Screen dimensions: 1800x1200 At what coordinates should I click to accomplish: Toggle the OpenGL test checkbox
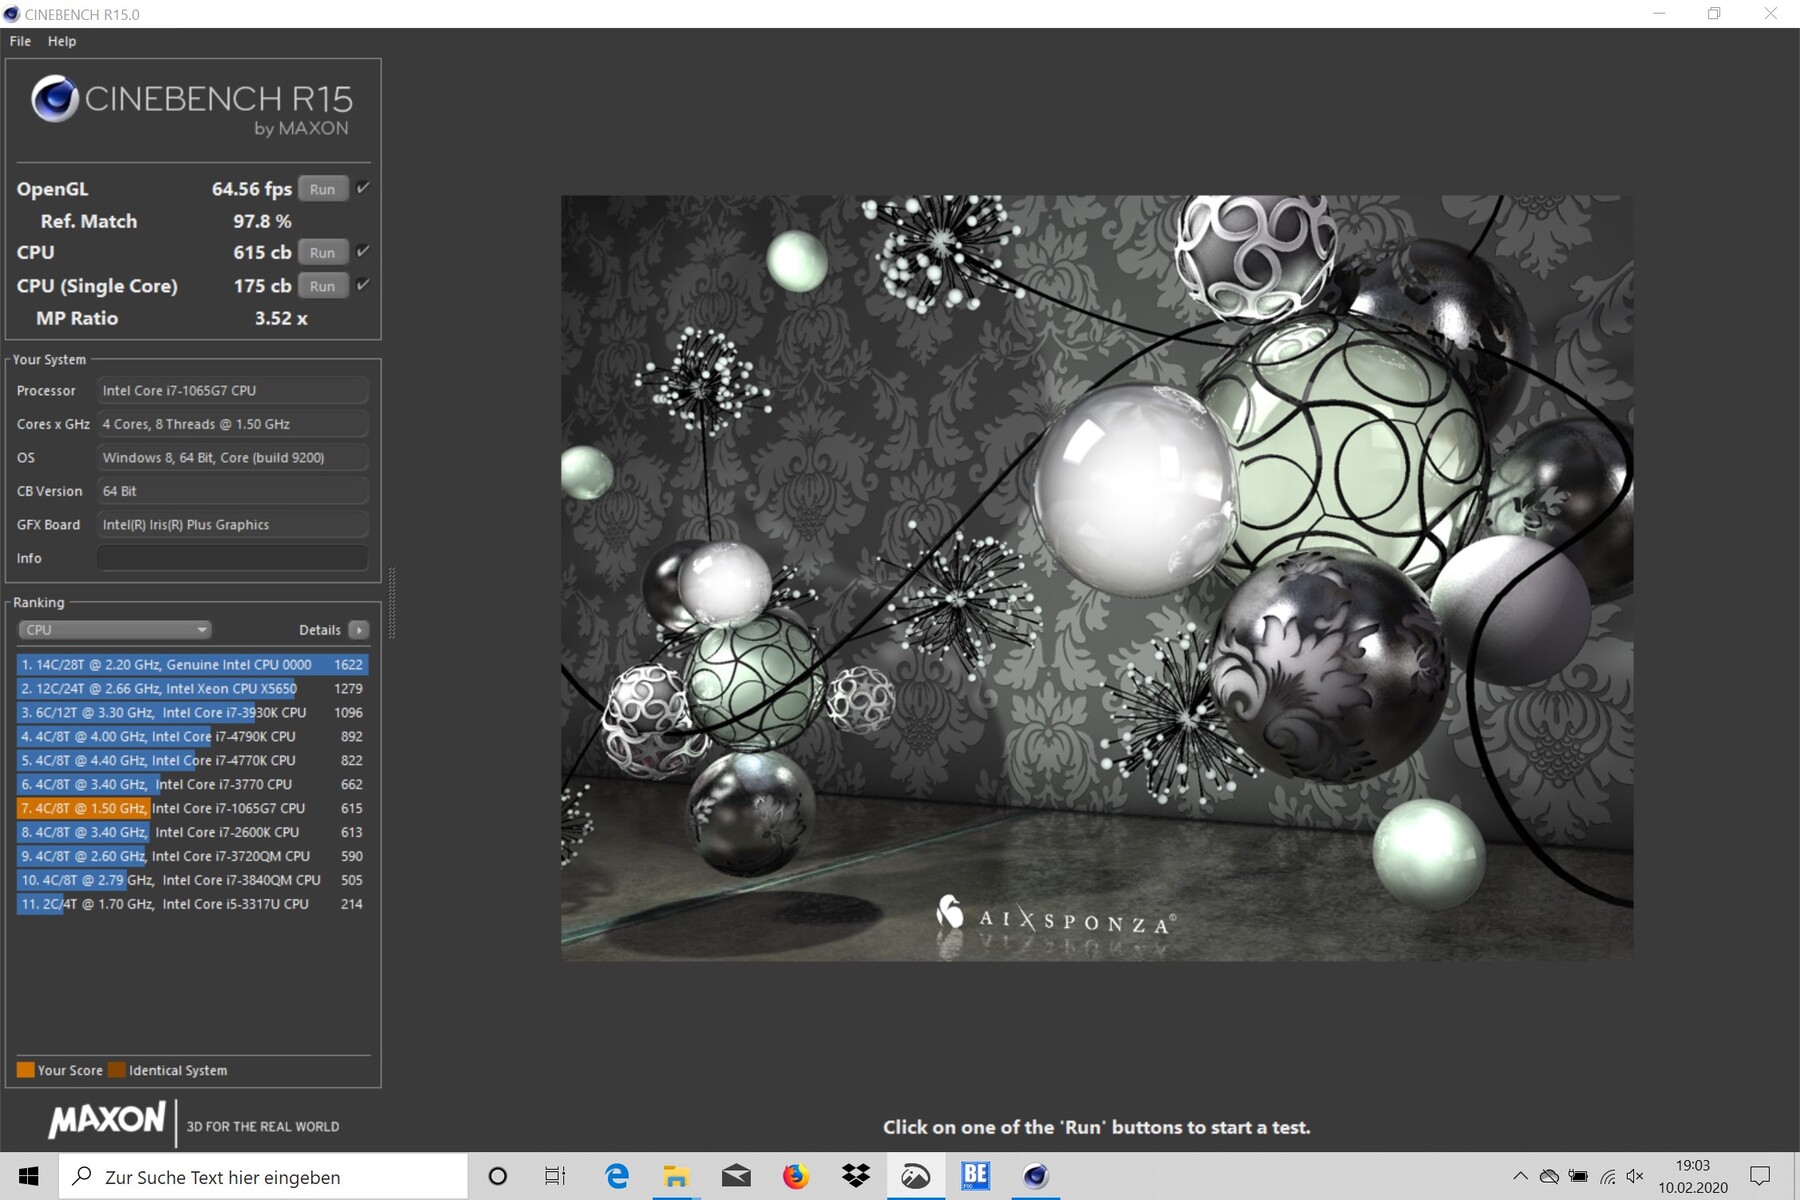click(x=363, y=188)
